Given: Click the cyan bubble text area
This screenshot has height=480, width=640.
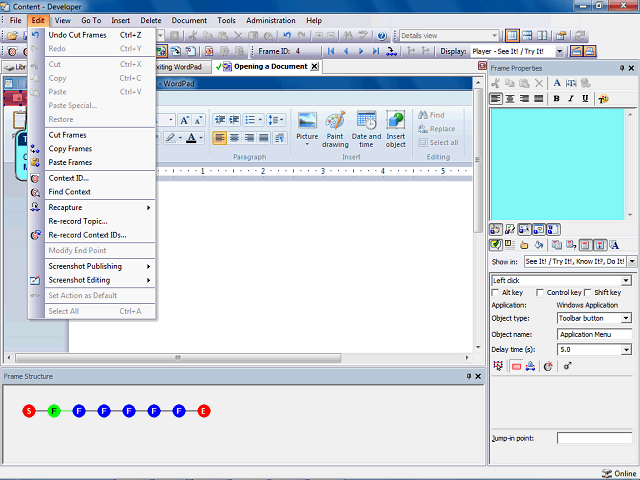Looking at the screenshot, I should click(558, 164).
